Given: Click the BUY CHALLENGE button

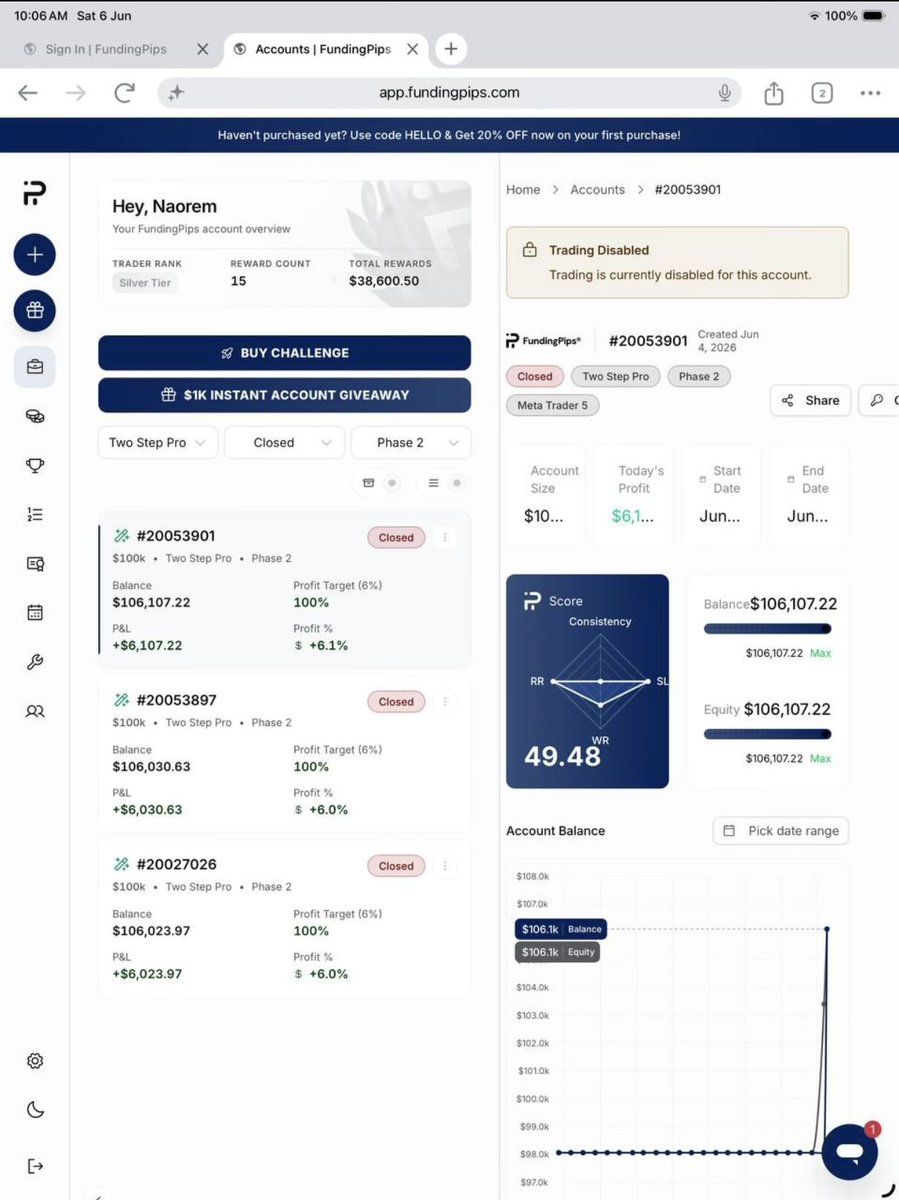Looking at the screenshot, I should [x=284, y=353].
